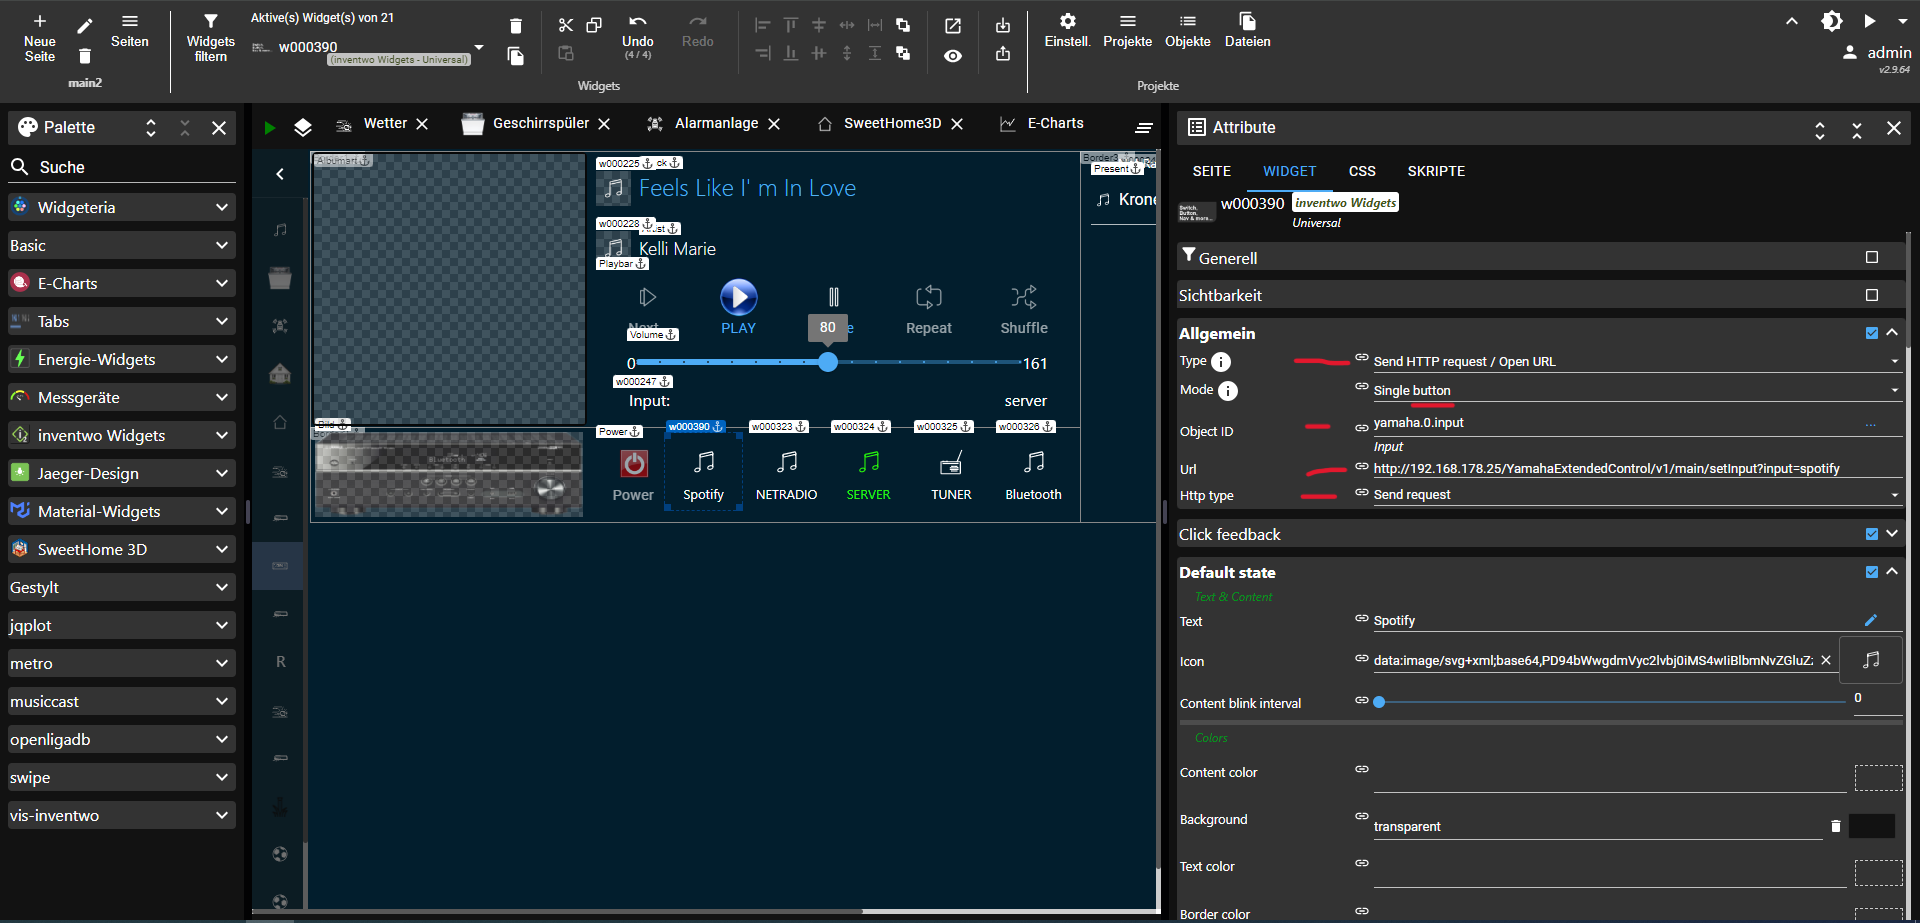This screenshot has height=923, width=1920.
Task: Select the Spotify input button widget
Action: (704, 474)
